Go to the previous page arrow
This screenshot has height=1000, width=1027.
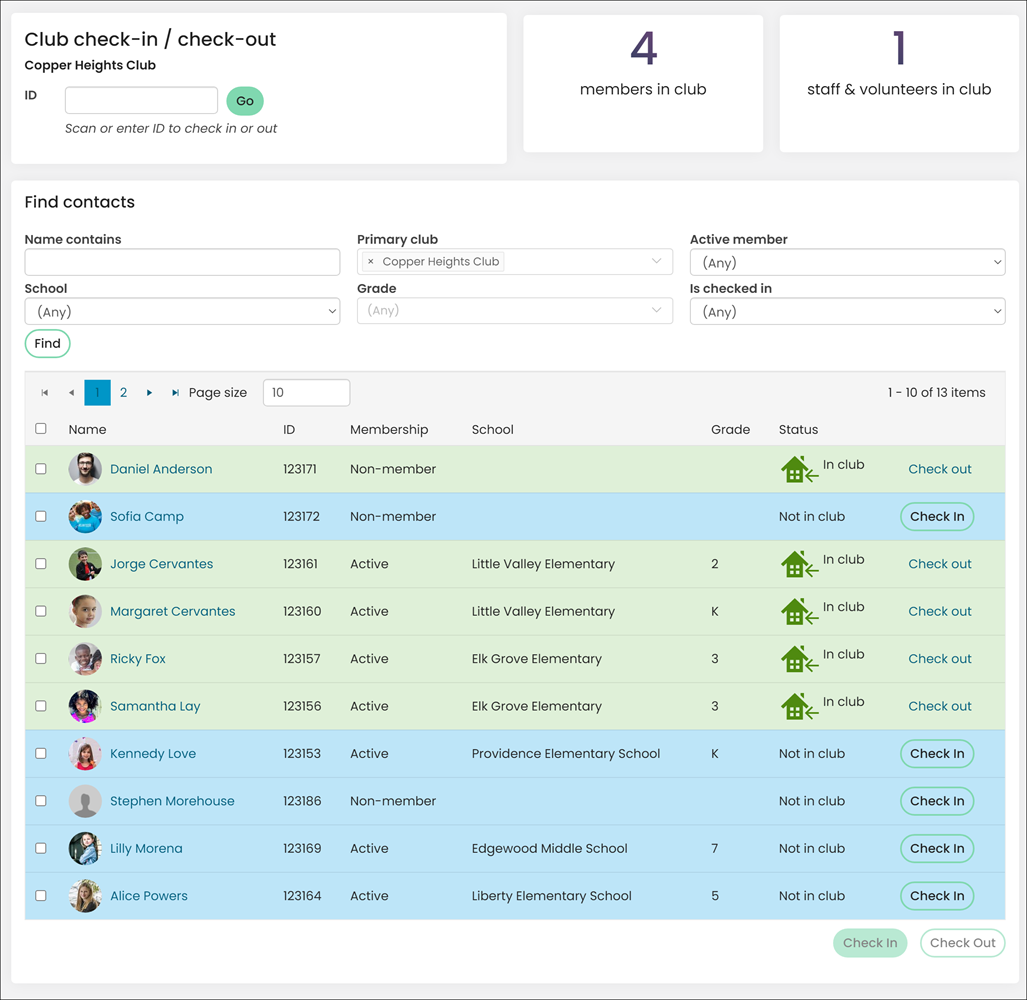[71, 393]
